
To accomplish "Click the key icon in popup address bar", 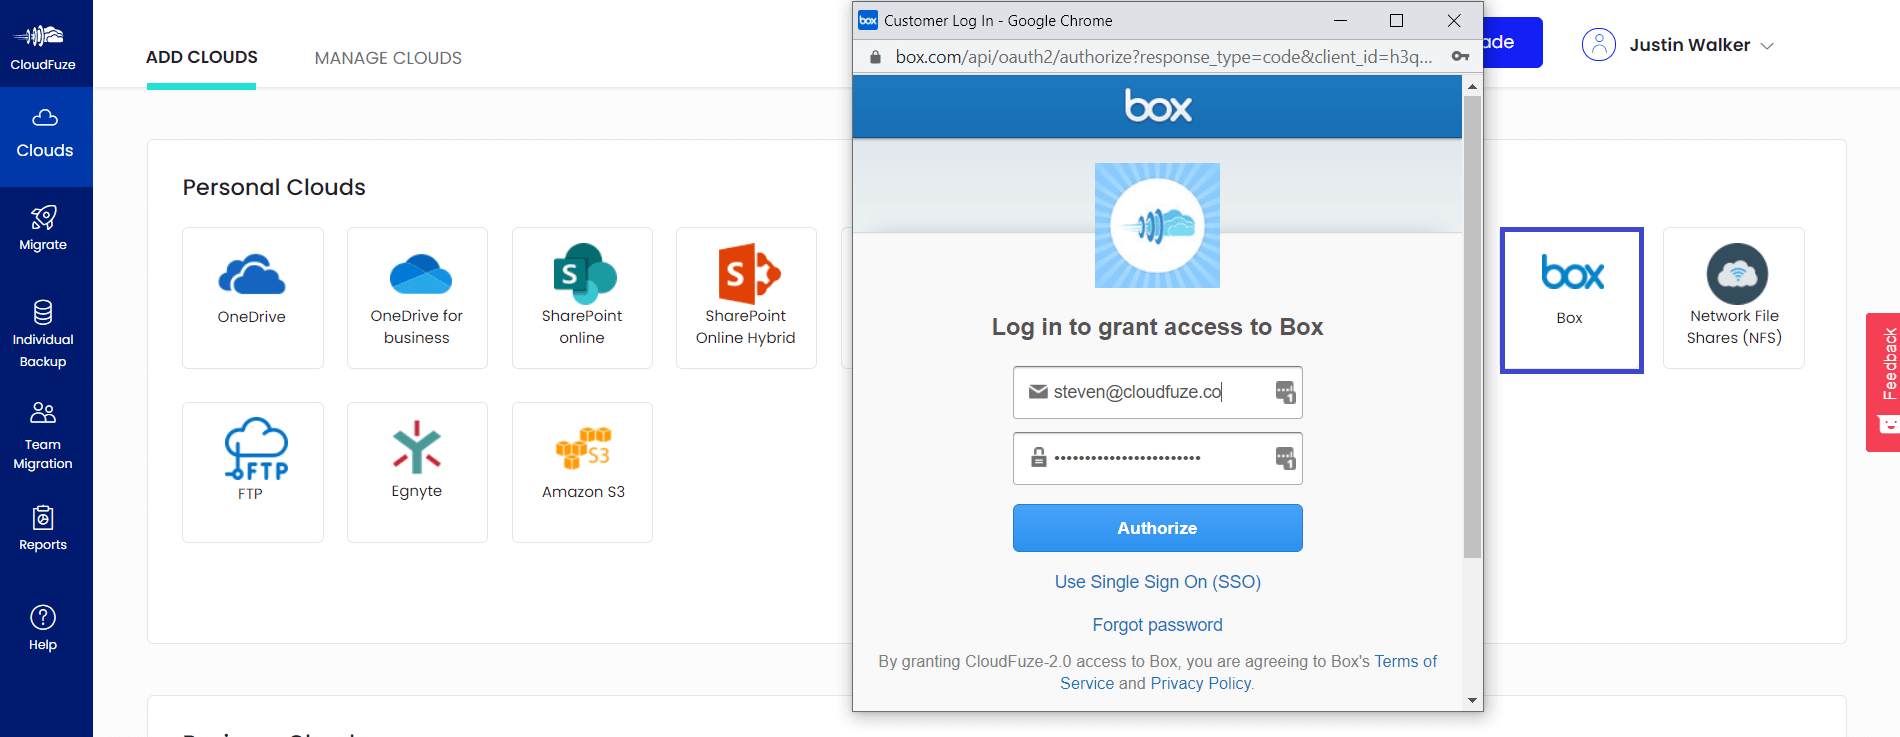I will tap(1460, 57).
